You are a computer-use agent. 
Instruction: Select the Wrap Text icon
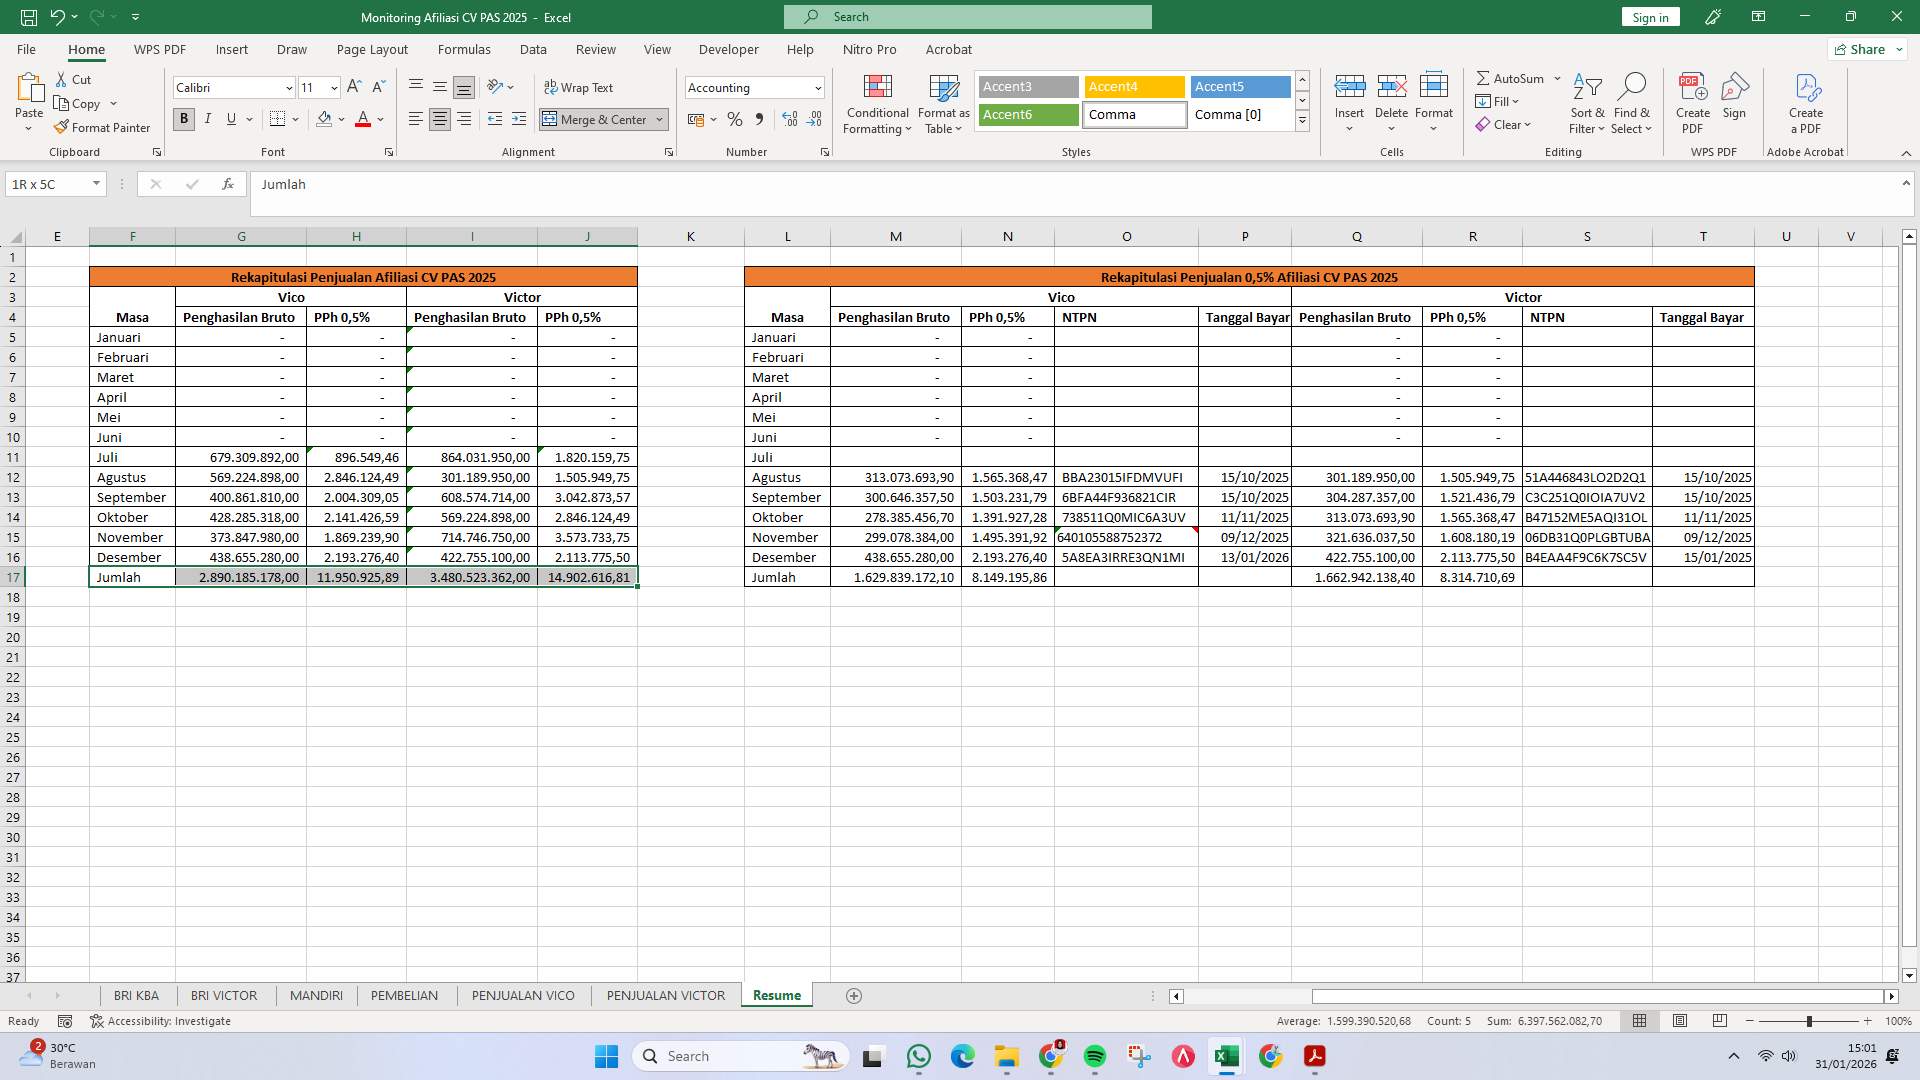(x=551, y=87)
